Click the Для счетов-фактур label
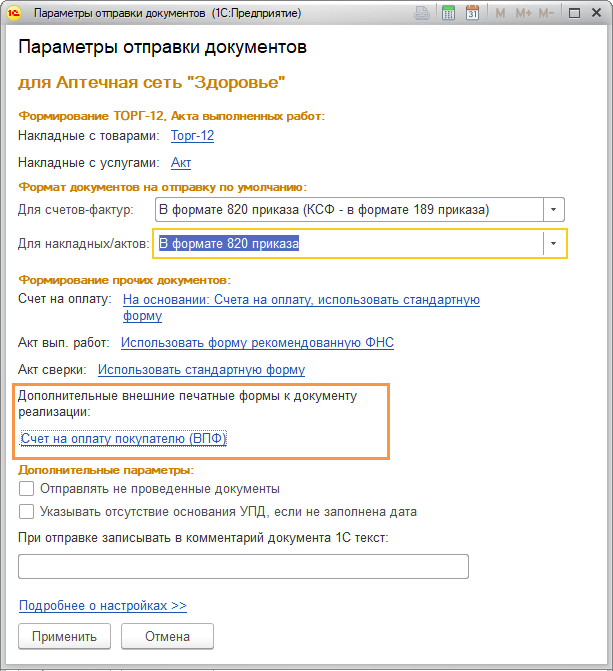This screenshot has height=671, width=613. pyautogui.click(x=75, y=210)
